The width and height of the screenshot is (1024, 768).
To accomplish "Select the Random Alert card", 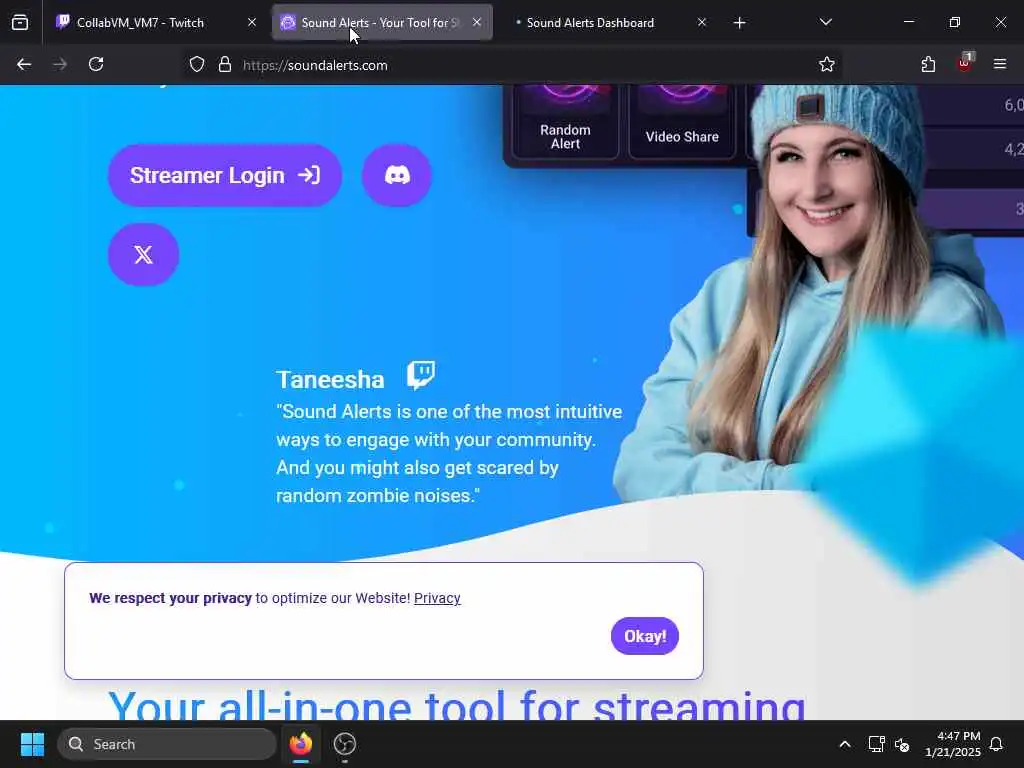I will [x=565, y=122].
